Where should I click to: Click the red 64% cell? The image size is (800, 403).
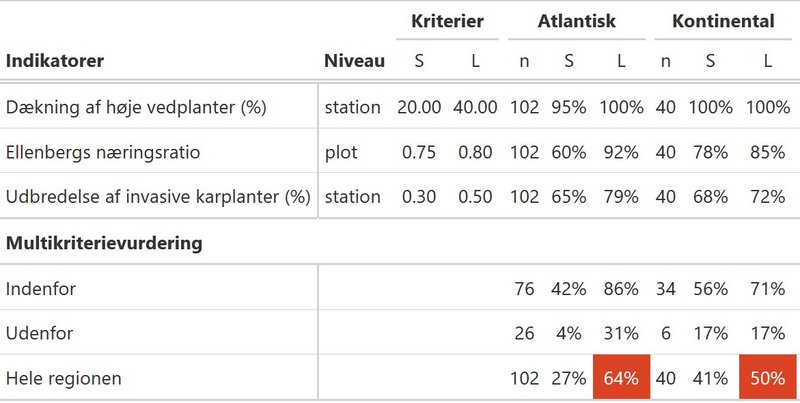[x=621, y=377]
